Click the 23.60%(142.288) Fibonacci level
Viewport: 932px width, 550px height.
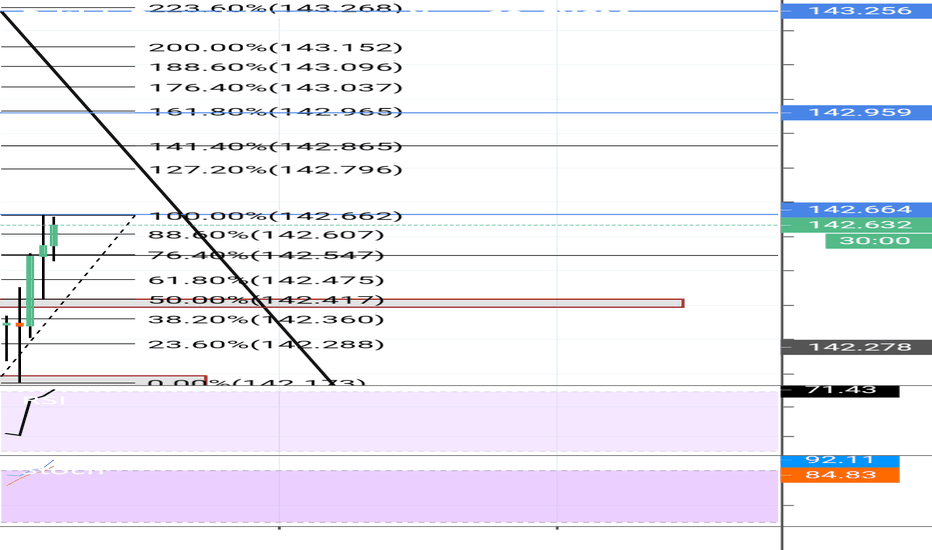[x=266, y=345]
